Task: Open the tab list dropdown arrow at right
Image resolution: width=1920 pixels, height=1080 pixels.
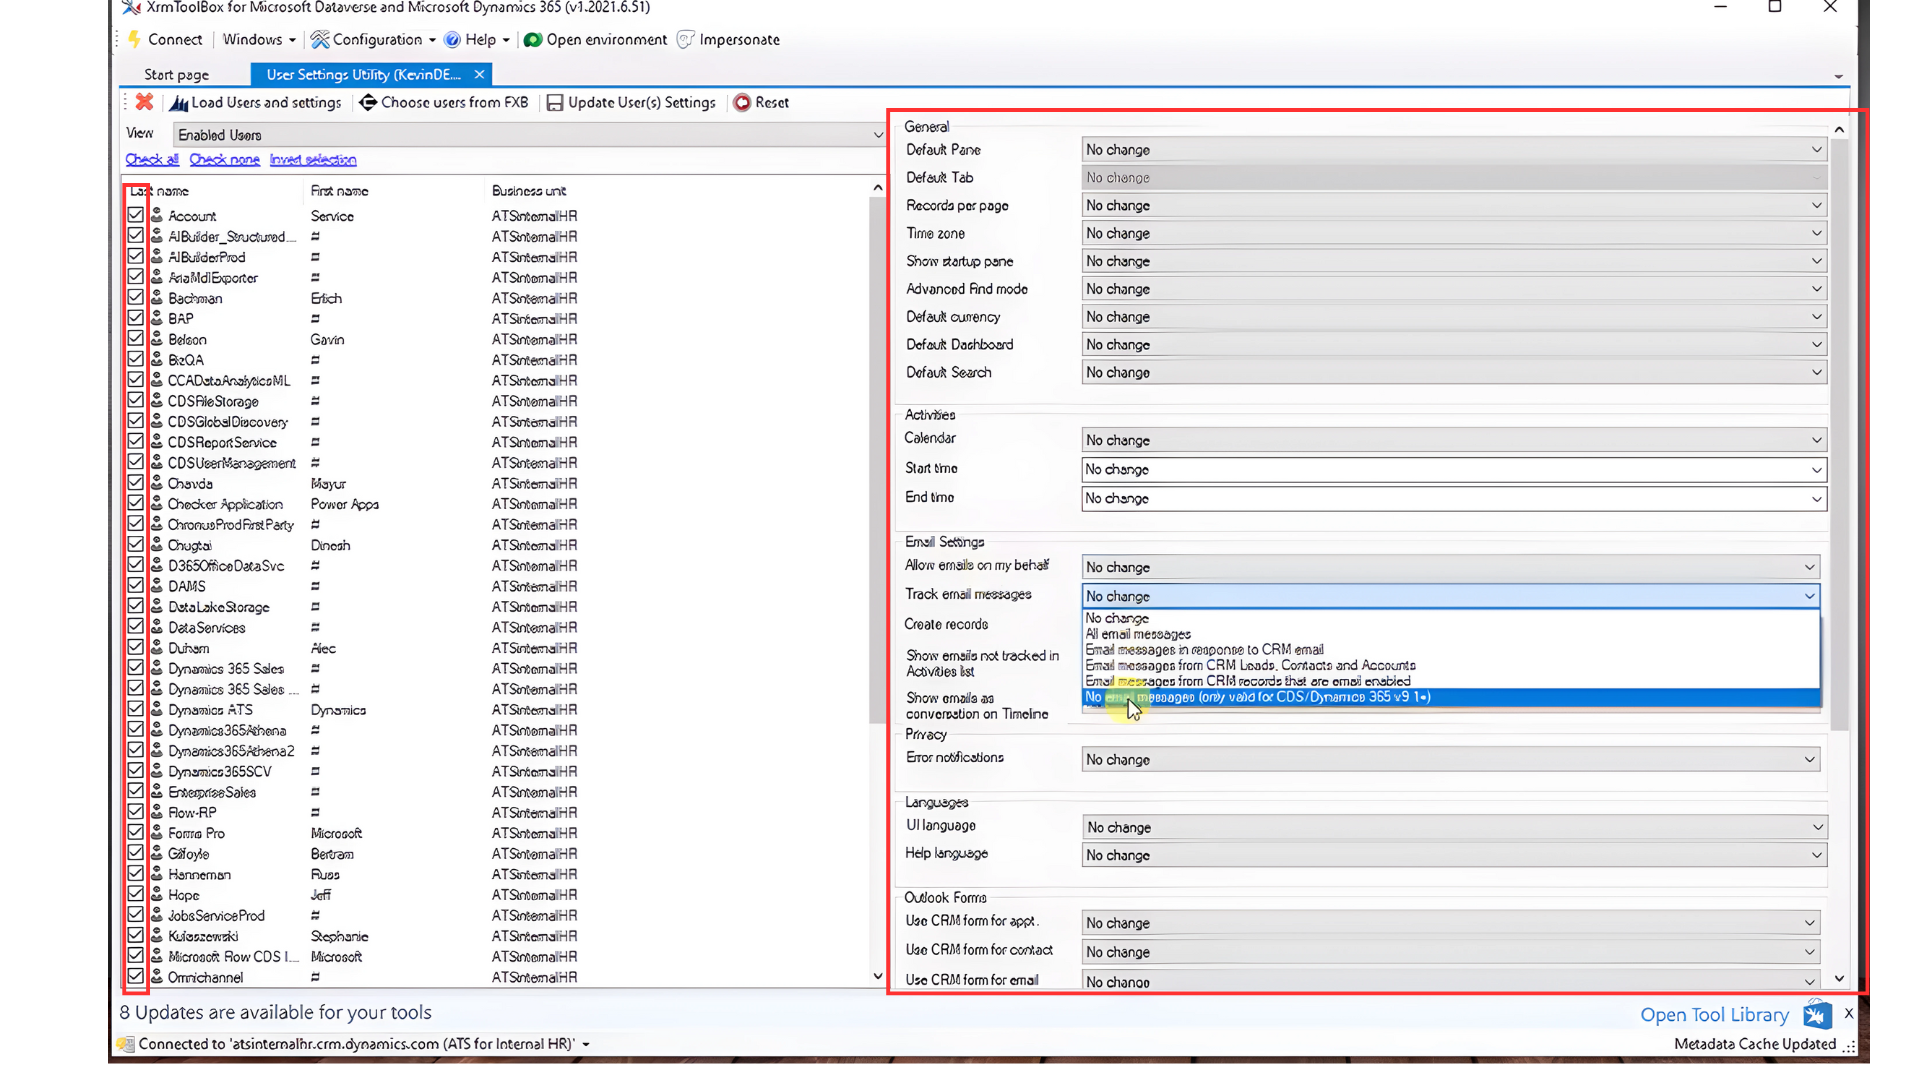Action: click(1838, 77)
